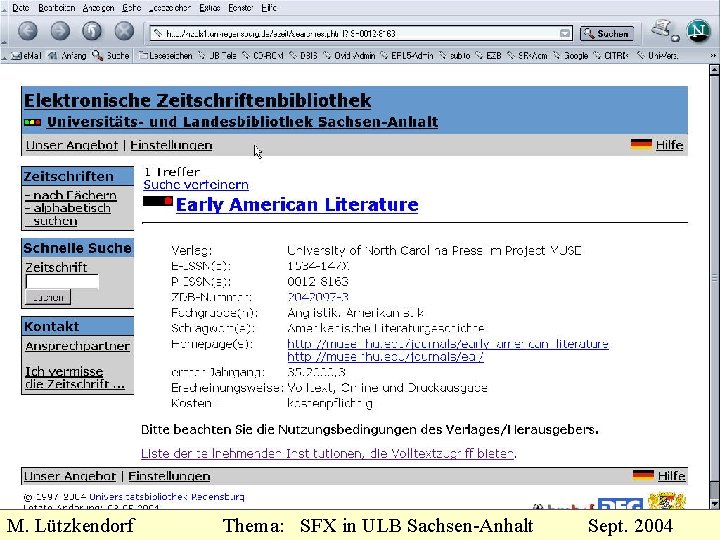
Task: Open the muse early_american_literature homepage link
Action: coord(448,344)
